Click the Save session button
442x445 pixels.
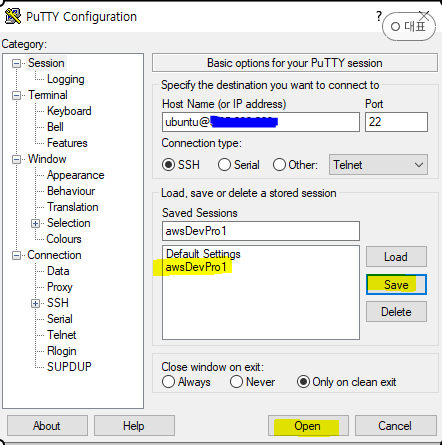[396, 285]
